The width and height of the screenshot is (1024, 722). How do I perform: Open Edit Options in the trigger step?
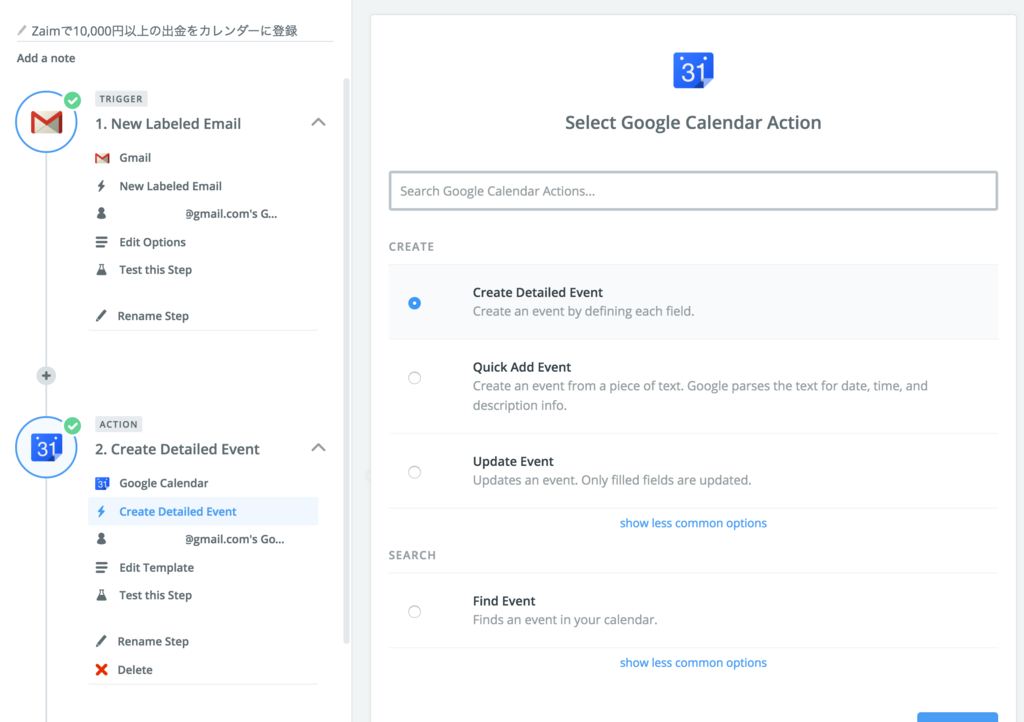(152, 242)
